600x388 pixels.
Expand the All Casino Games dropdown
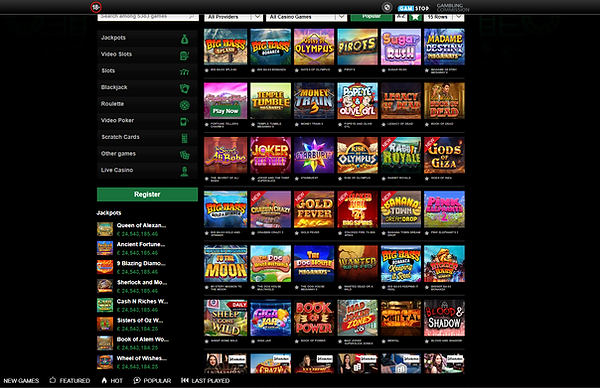pyautogui.click(x=307, y=17)
